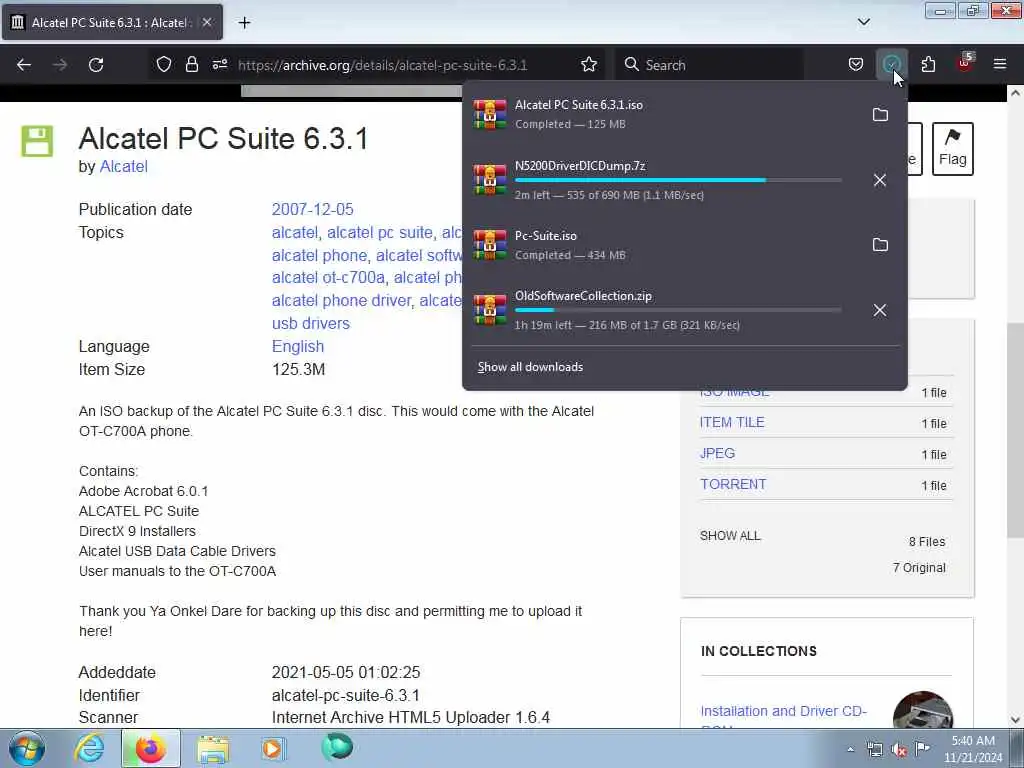Open Action Center flag tray icon
The width and height of the screenshot is (1024, 768).
[x=922, y=749]
